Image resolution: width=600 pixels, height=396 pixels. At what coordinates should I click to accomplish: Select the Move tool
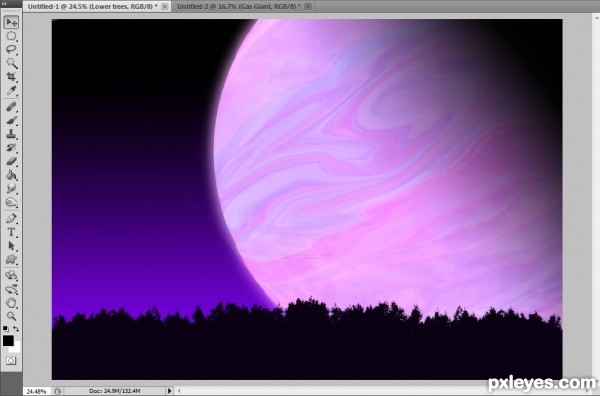click(11, 22)
